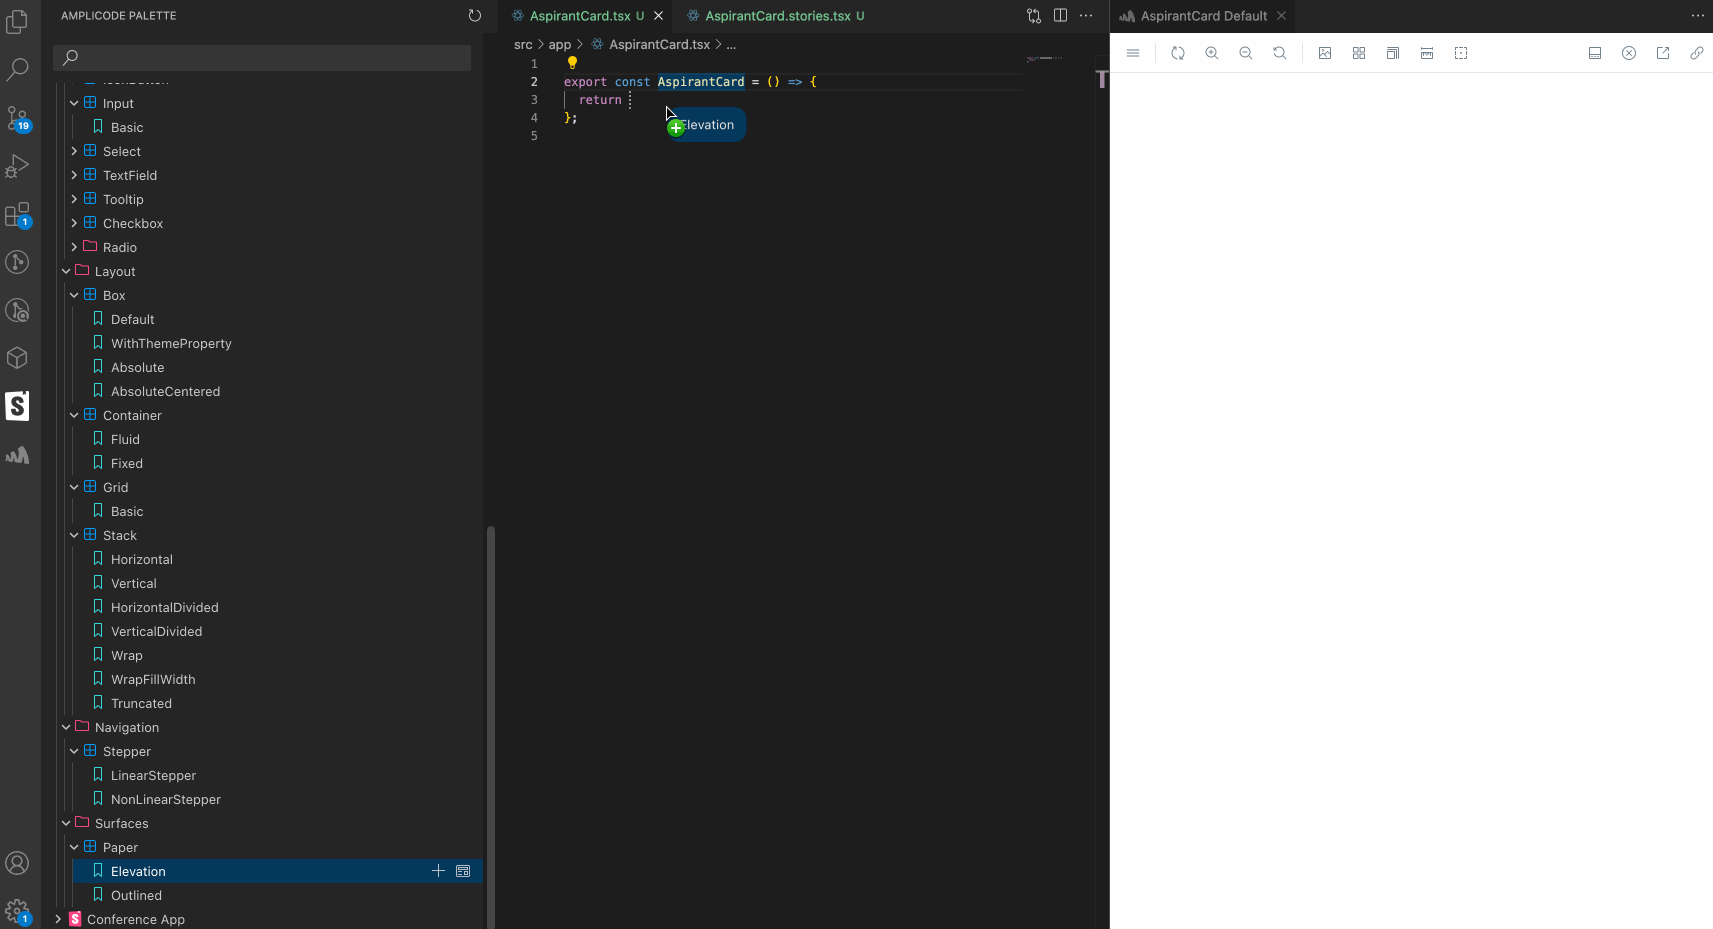
Task: Zoom in the Storybook preview
Action: pos(1212,53)
